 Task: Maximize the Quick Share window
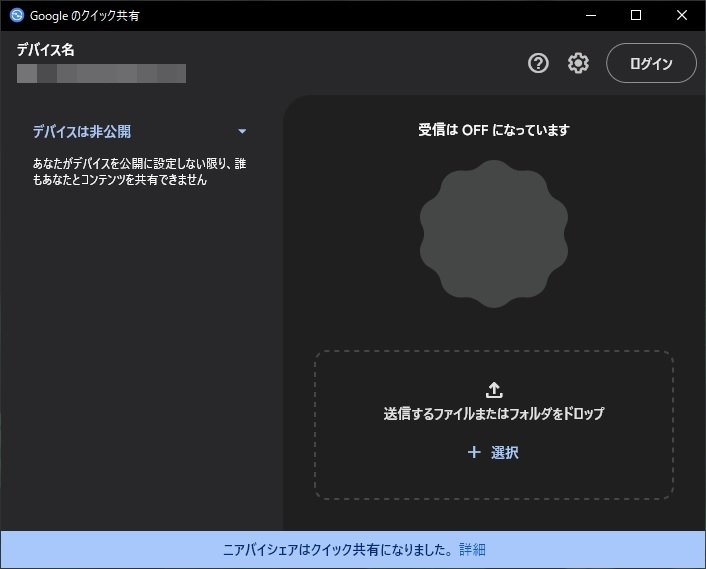click(x=636, y=15)
